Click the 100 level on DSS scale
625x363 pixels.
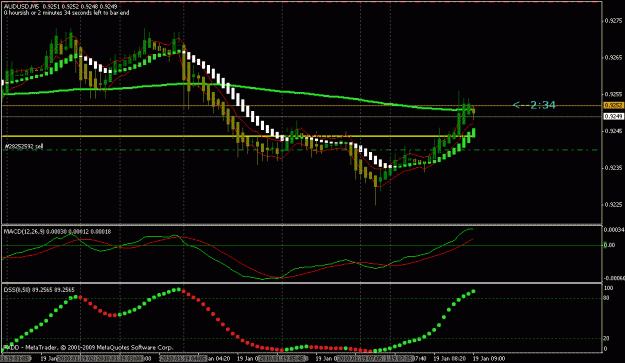pos(608,288)
